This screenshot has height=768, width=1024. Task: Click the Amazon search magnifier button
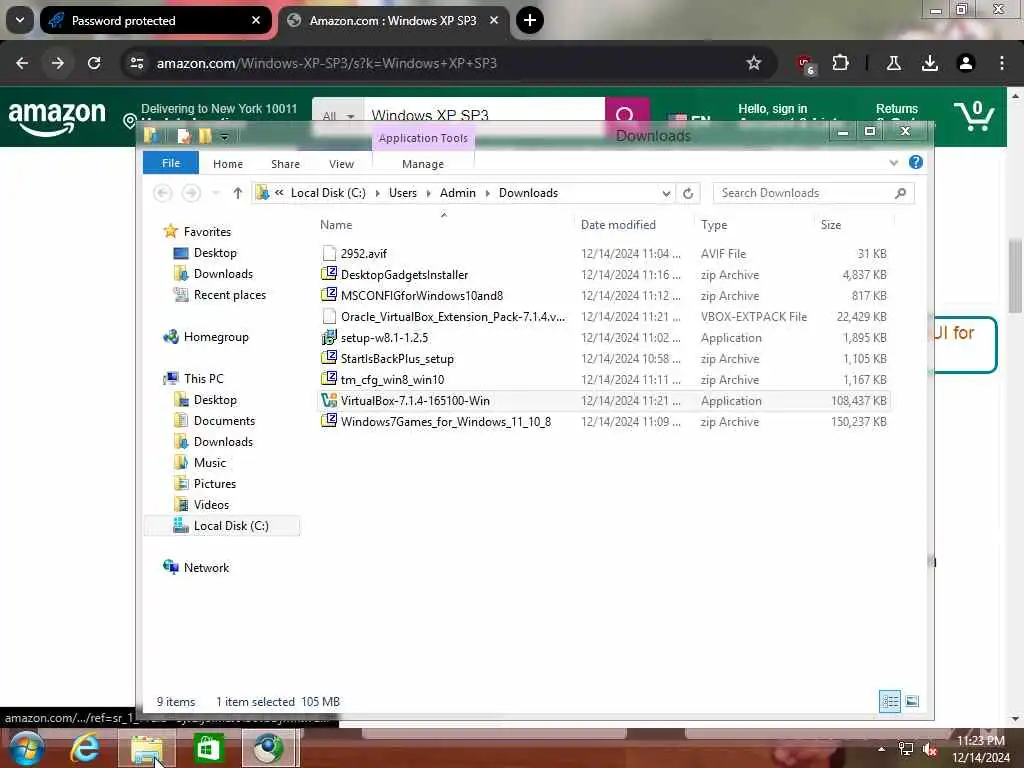[626, 115]
